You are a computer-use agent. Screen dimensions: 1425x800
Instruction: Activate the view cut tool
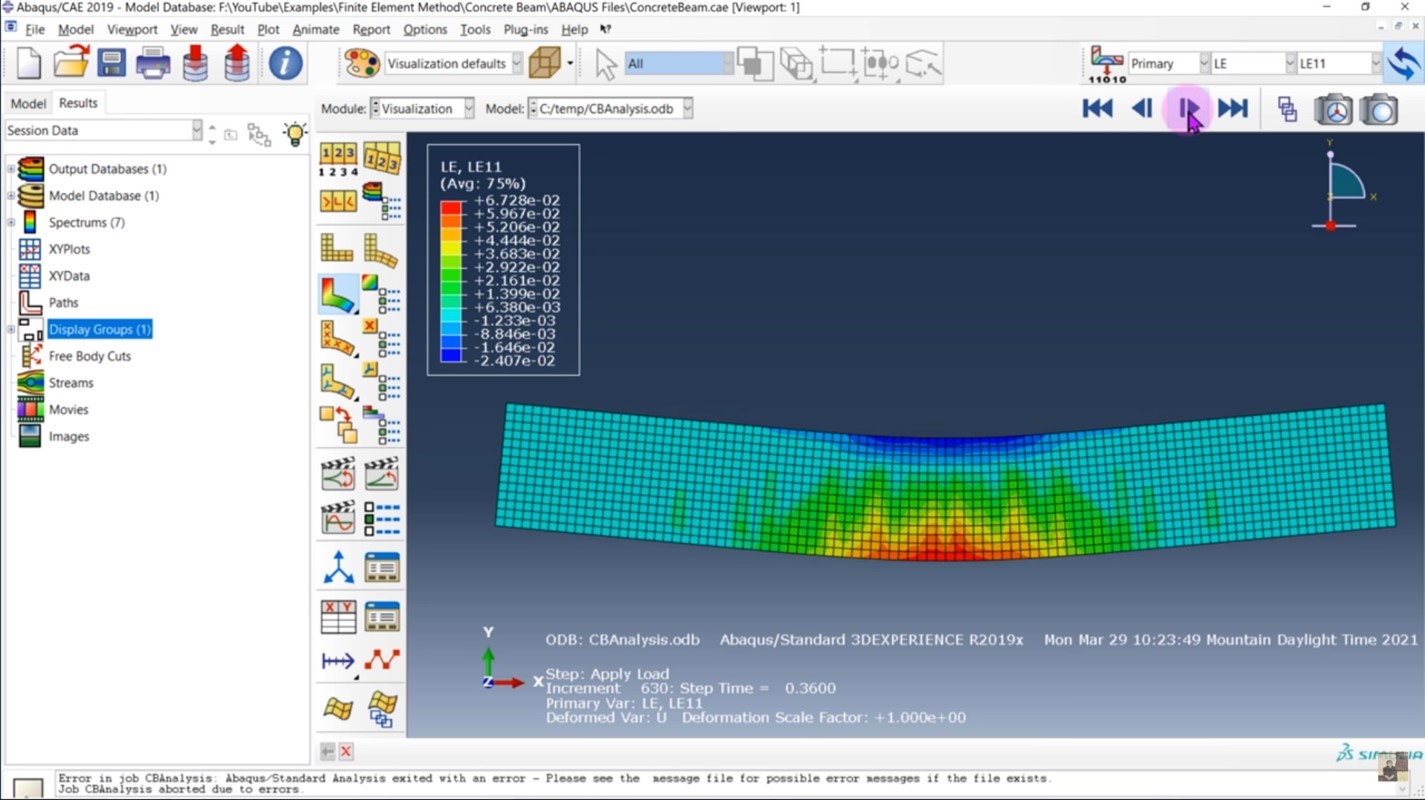click(x=338, y=708)
